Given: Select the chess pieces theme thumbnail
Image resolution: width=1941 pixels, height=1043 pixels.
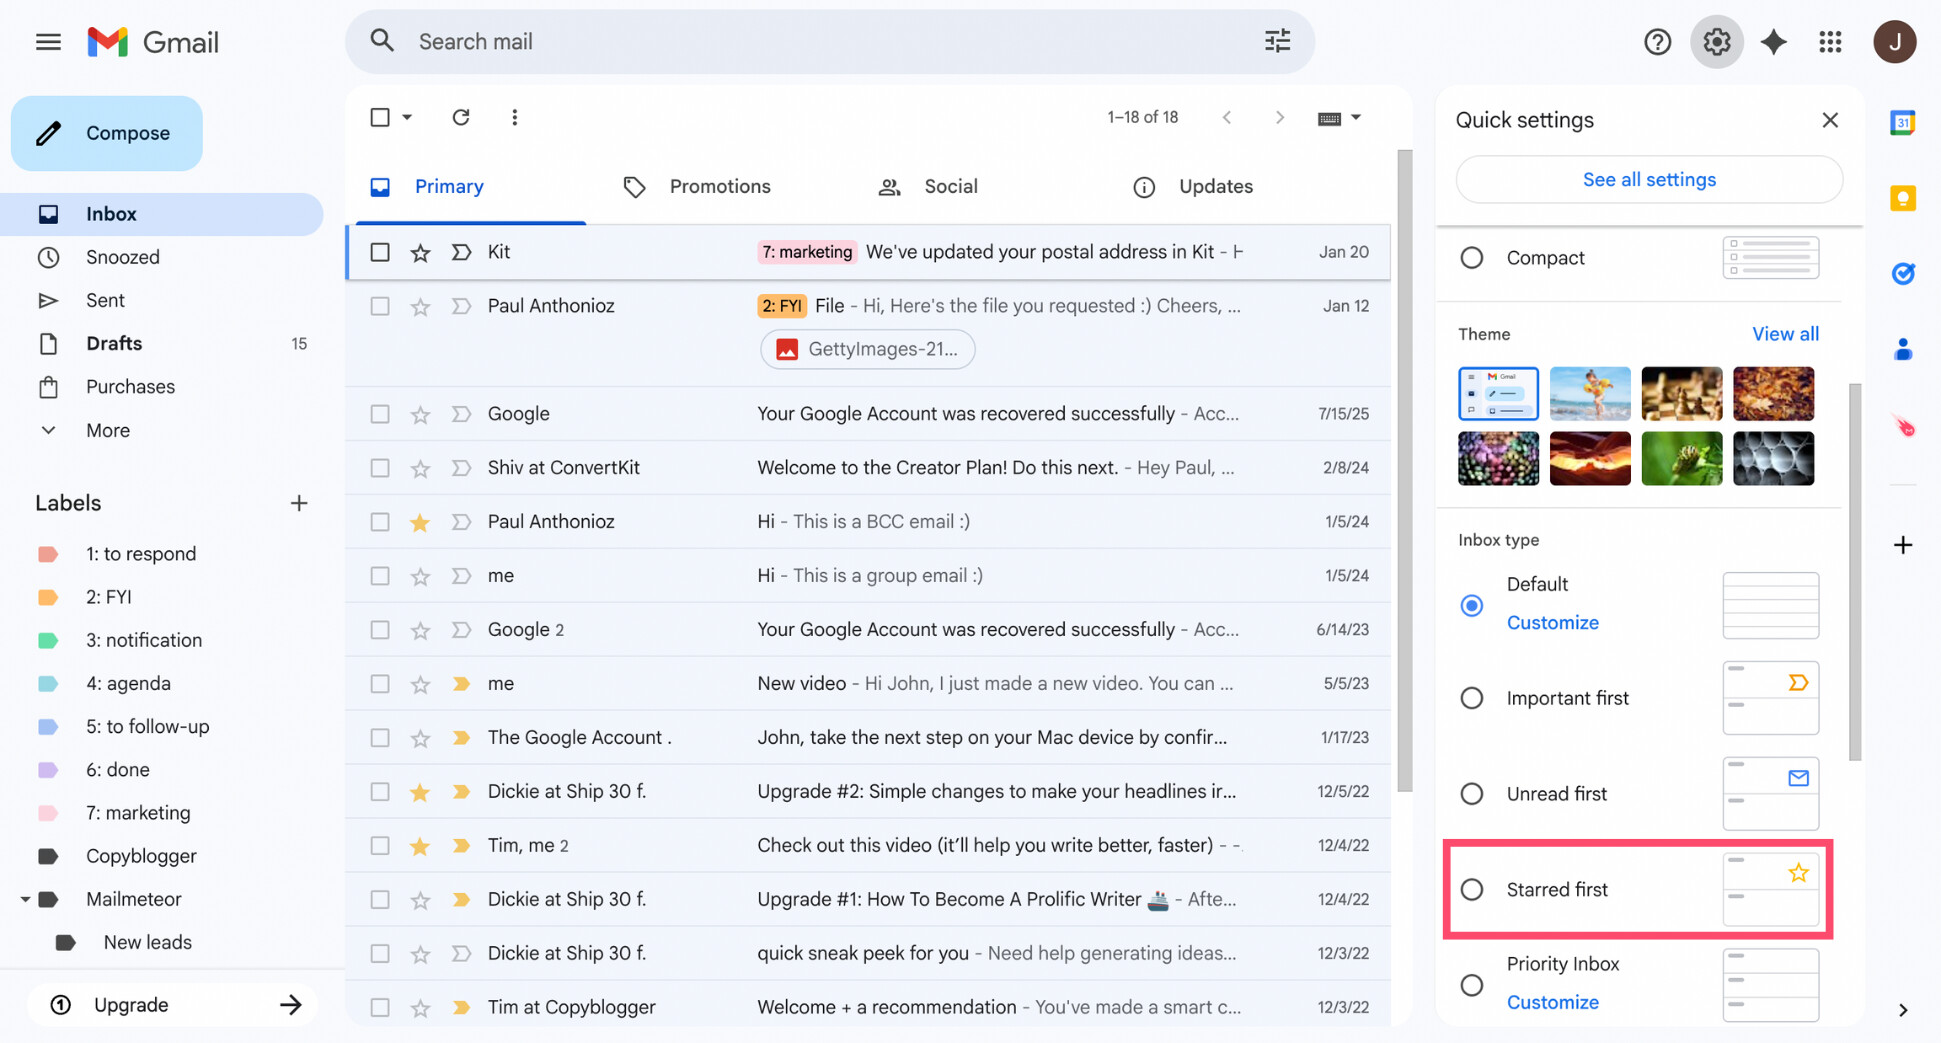Looking at the screenshot, I should tap(1681, 393).
